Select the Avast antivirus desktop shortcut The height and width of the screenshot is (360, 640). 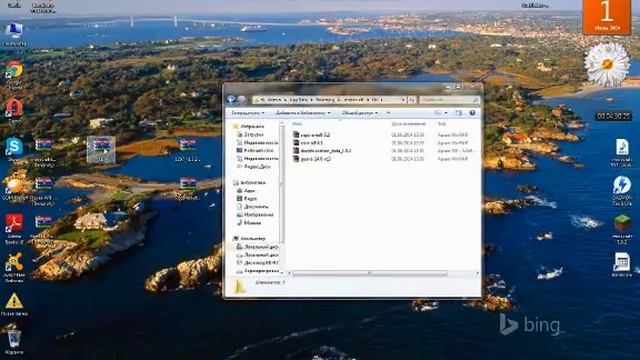14,267
